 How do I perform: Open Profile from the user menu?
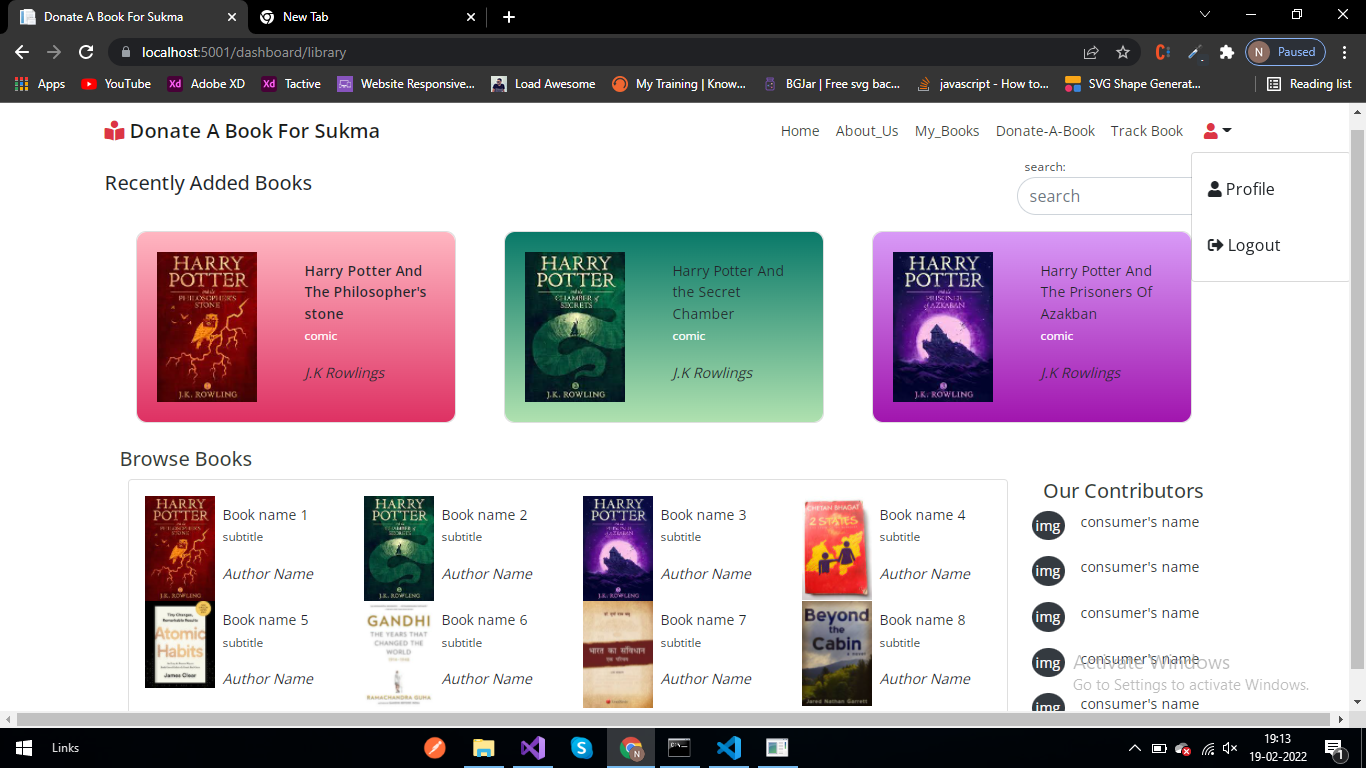pyautogui.click(x=1241, y=189)
